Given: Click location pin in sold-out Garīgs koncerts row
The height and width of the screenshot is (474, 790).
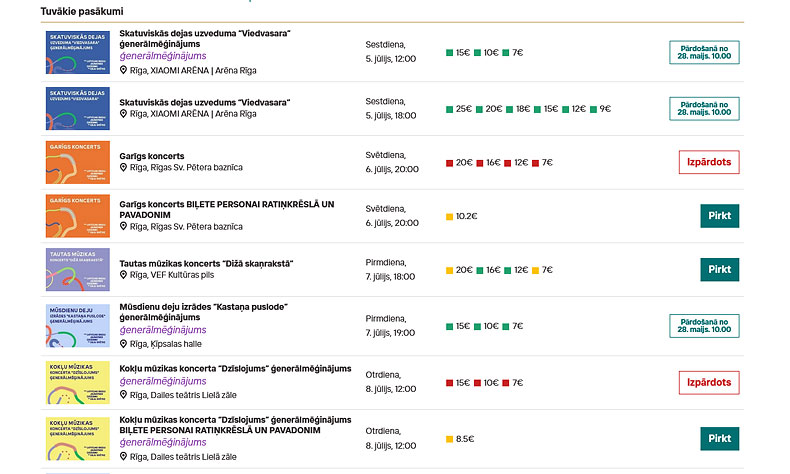Looking at the screenshot, I should pos(124,167).
